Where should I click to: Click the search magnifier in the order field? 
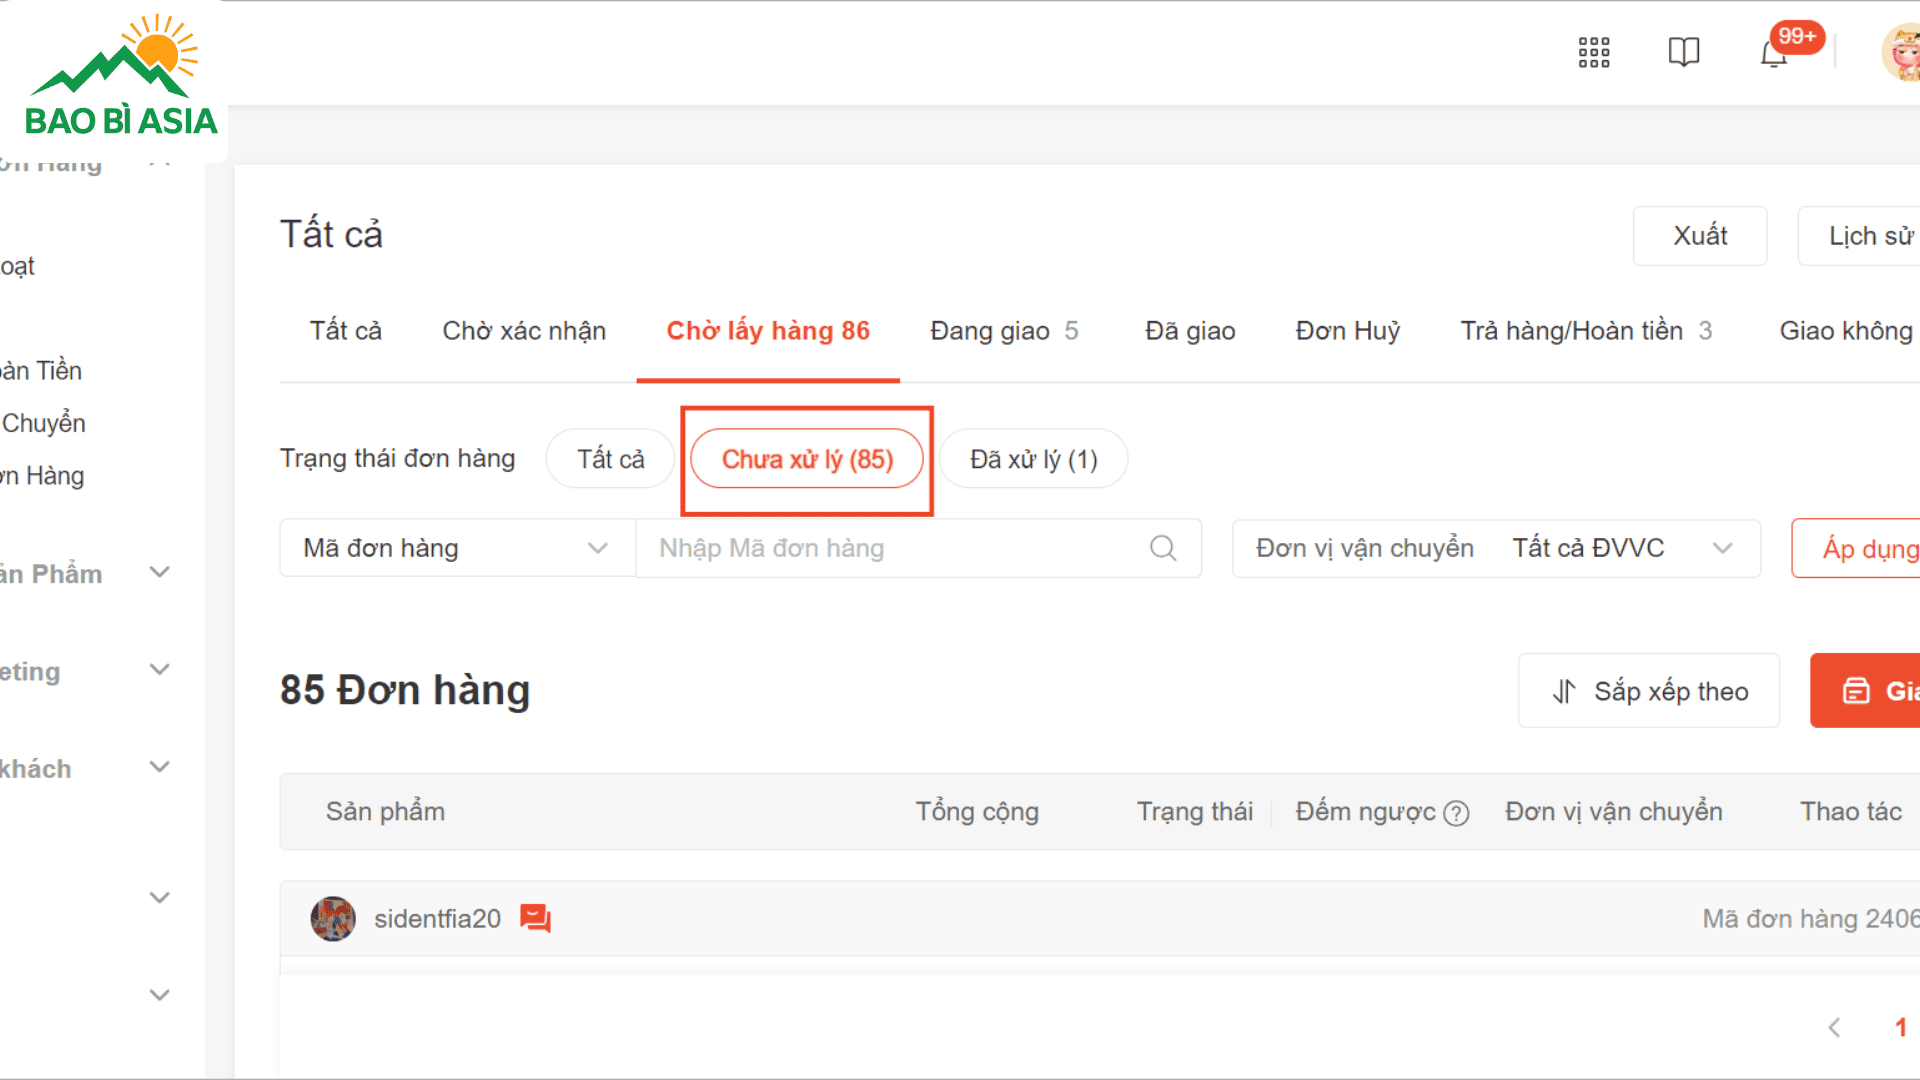coord(1162,548)
